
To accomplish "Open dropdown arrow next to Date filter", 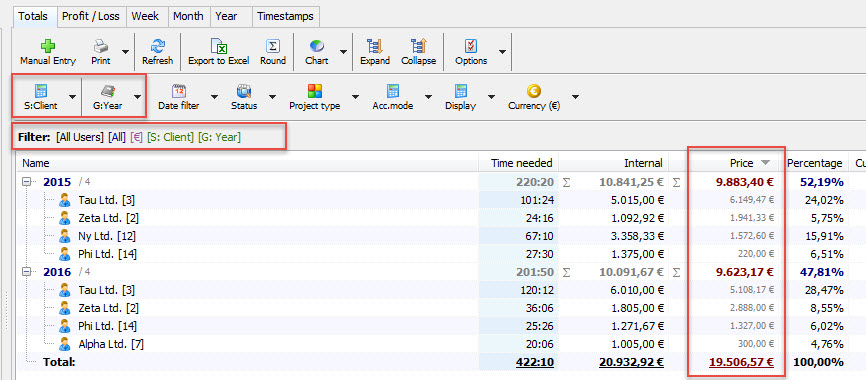I will pos(214,97).
